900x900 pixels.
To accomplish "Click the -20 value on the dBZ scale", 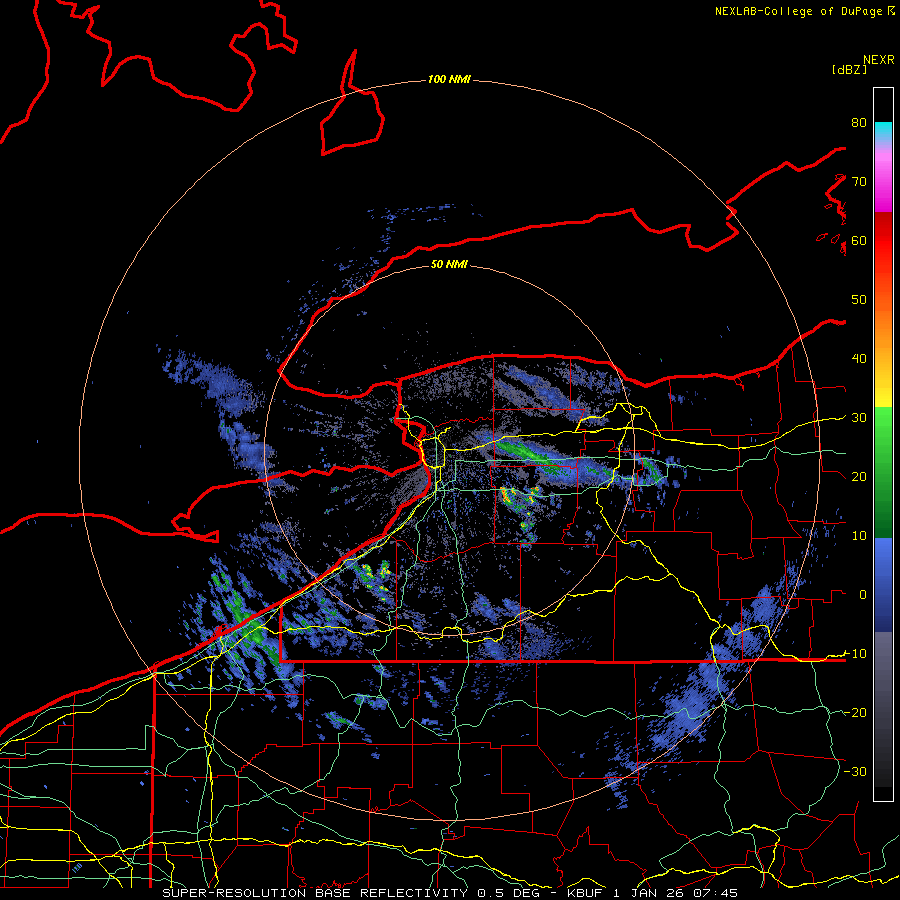I will pos(855,712).
